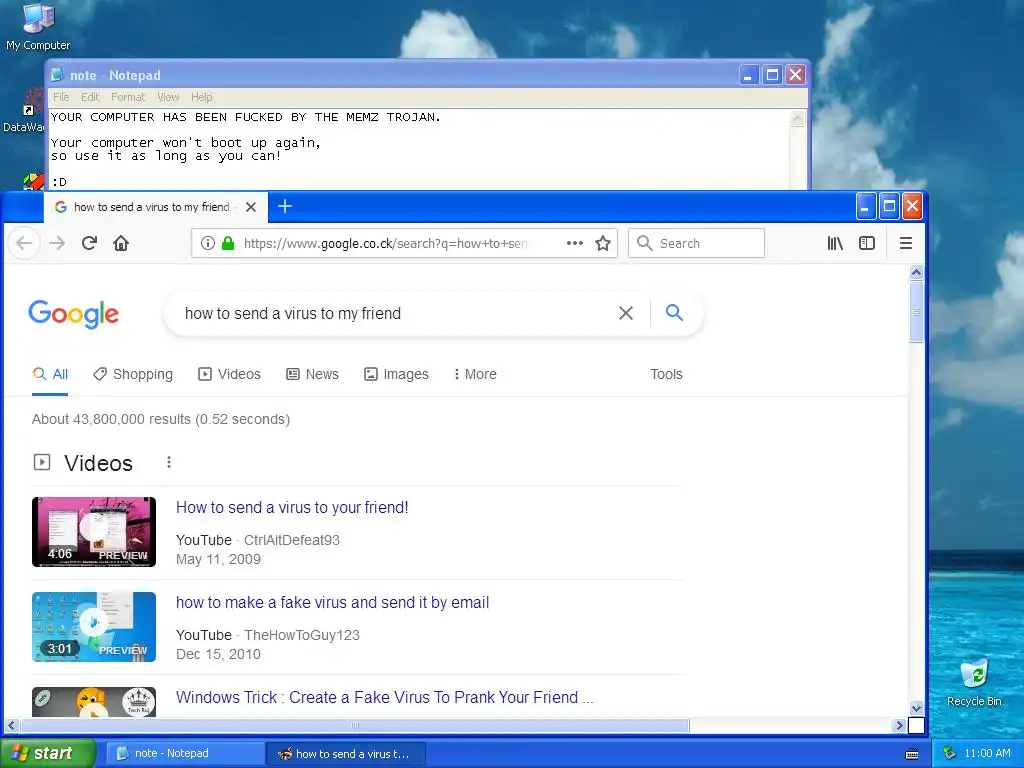Open 'how to make a fake virus' video link
Image resolution: width=1024 pixels, height=768 pixels.
pos(332,602)
